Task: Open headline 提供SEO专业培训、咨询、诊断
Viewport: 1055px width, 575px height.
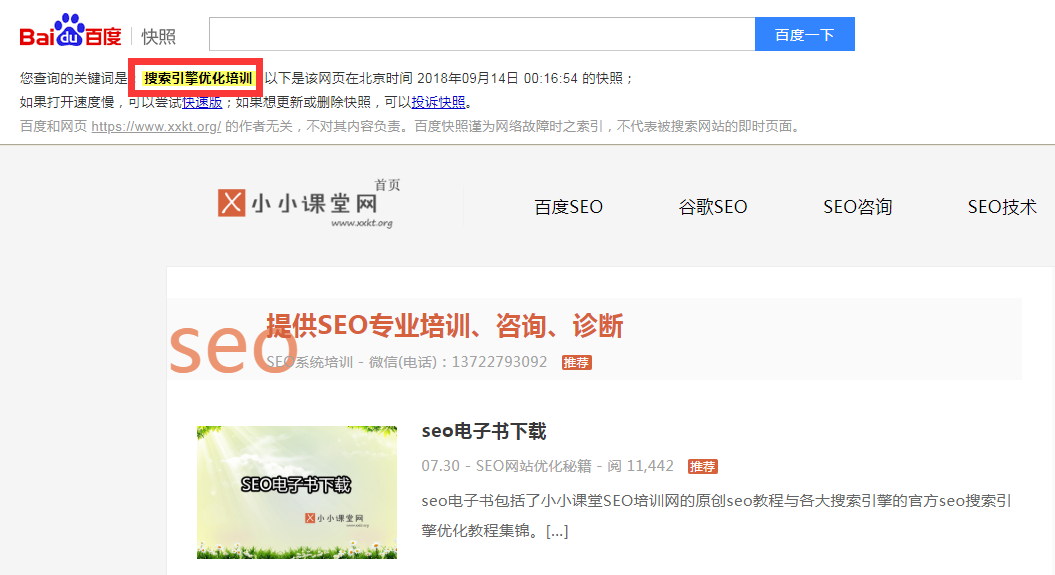Action: [x=445, y=325]
